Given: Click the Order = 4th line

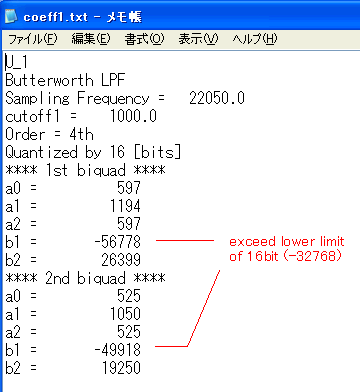Looking at the screenshot, I should click(x=49, y=134).
